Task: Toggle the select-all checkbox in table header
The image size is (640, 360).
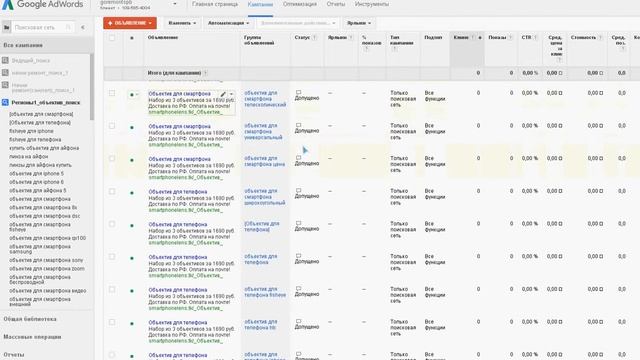Action: click(112, 38)
